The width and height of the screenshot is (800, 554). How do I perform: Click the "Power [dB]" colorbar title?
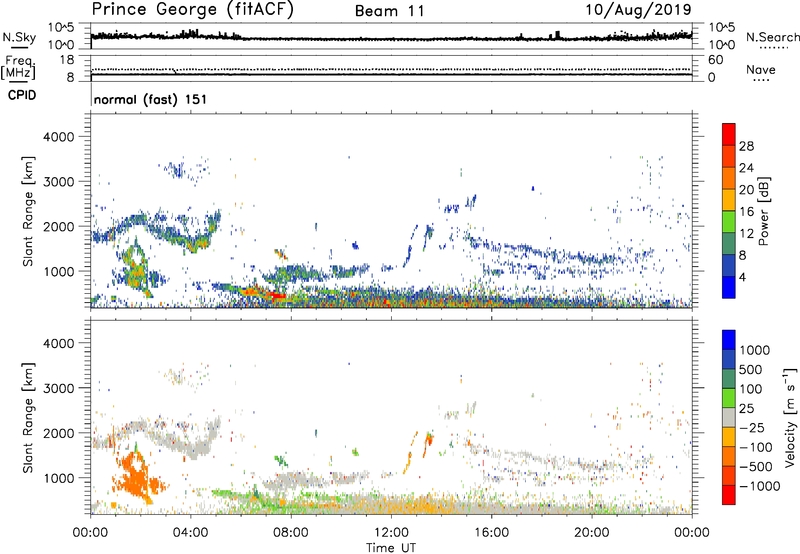point(764,211)
